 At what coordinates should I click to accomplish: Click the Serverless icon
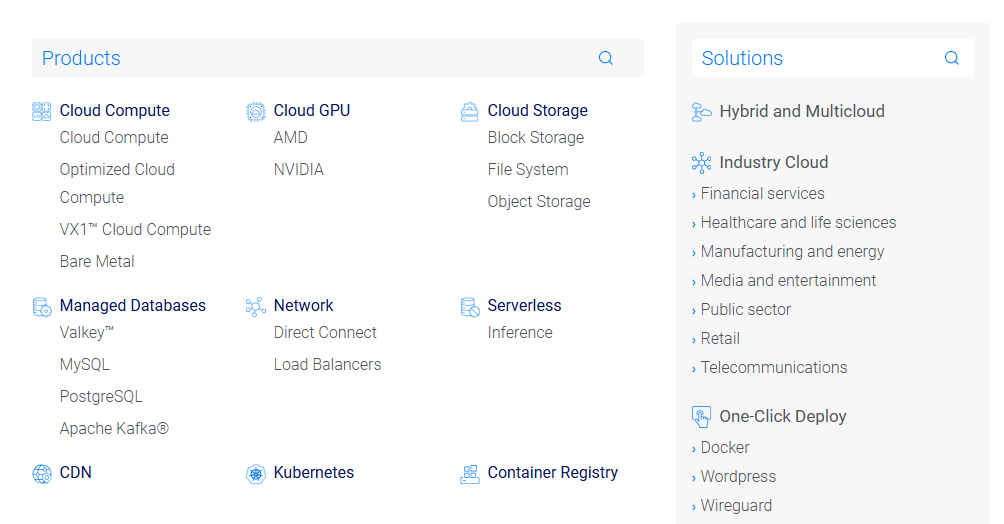[469, 307]
